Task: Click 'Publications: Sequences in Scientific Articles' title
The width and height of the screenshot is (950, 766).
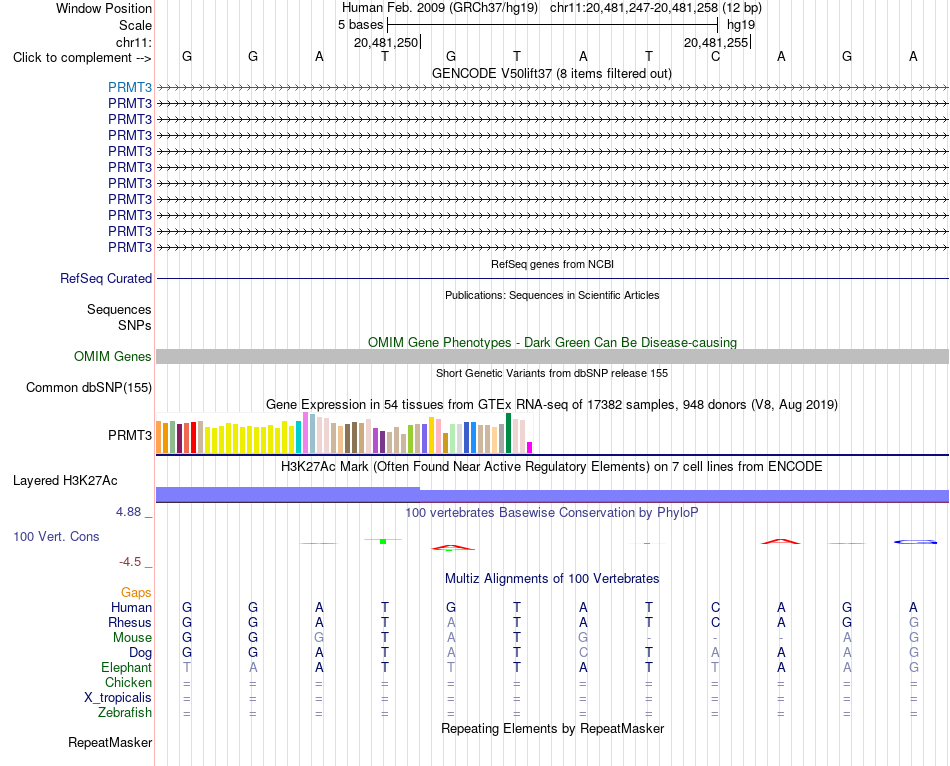Action: pyautogui.click(x=552, y=295)
